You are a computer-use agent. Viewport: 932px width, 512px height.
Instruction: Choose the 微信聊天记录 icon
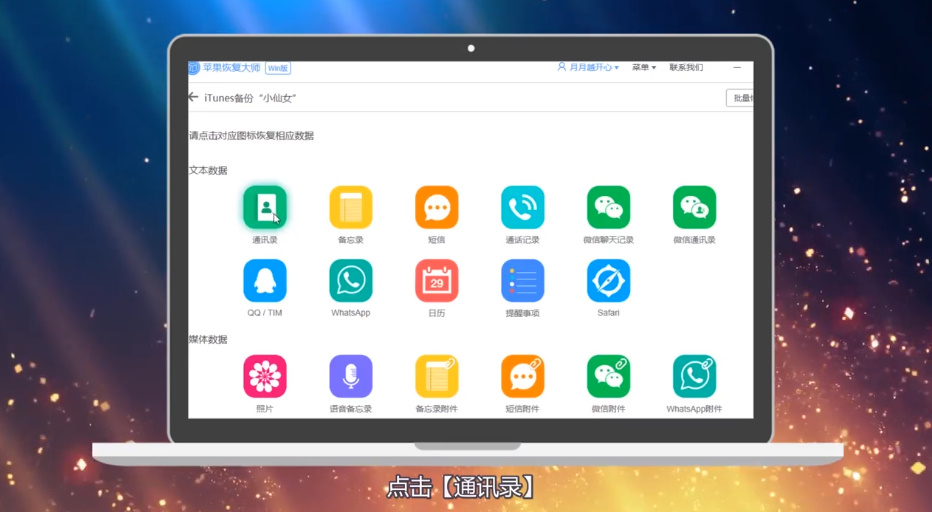click(609, 207)
